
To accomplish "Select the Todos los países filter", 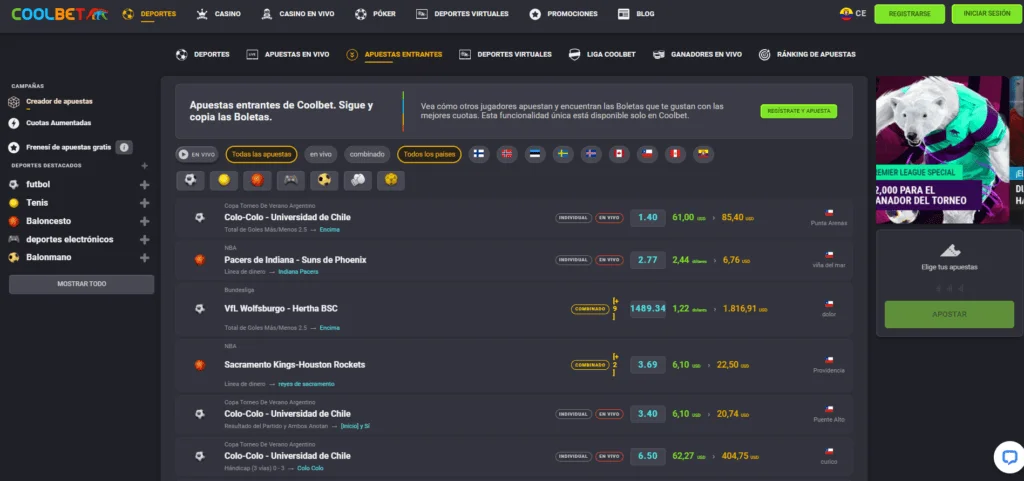I will [x=429, y=155].
